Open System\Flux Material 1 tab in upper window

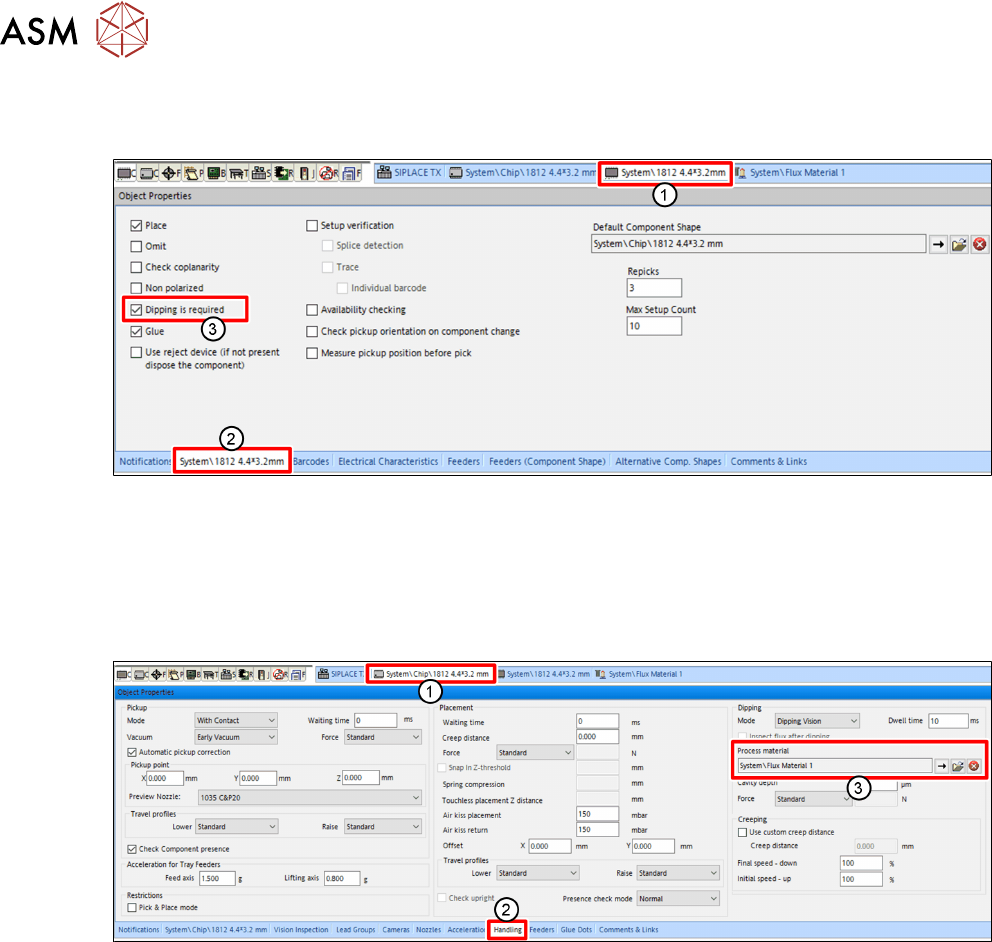pos(790,173)
